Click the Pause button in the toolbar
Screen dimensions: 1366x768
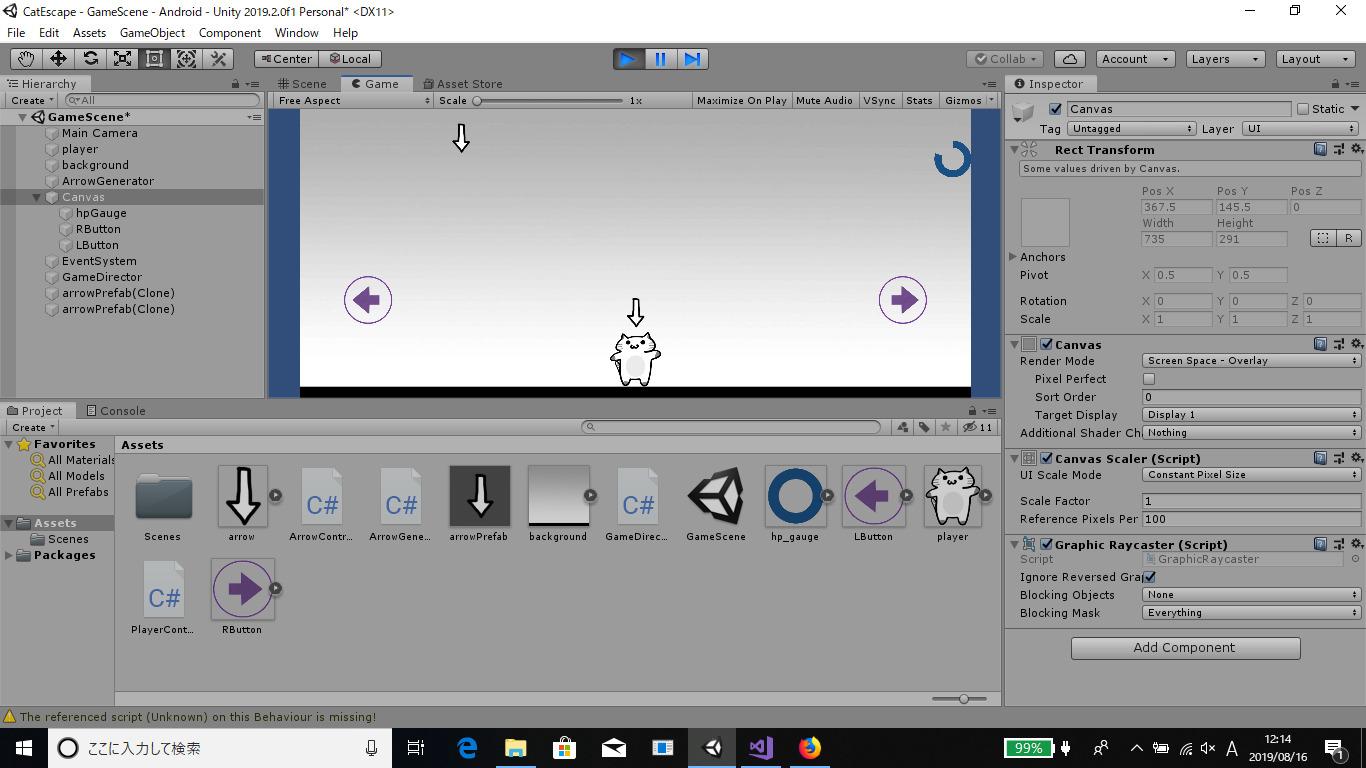click(x=660, y=59)
